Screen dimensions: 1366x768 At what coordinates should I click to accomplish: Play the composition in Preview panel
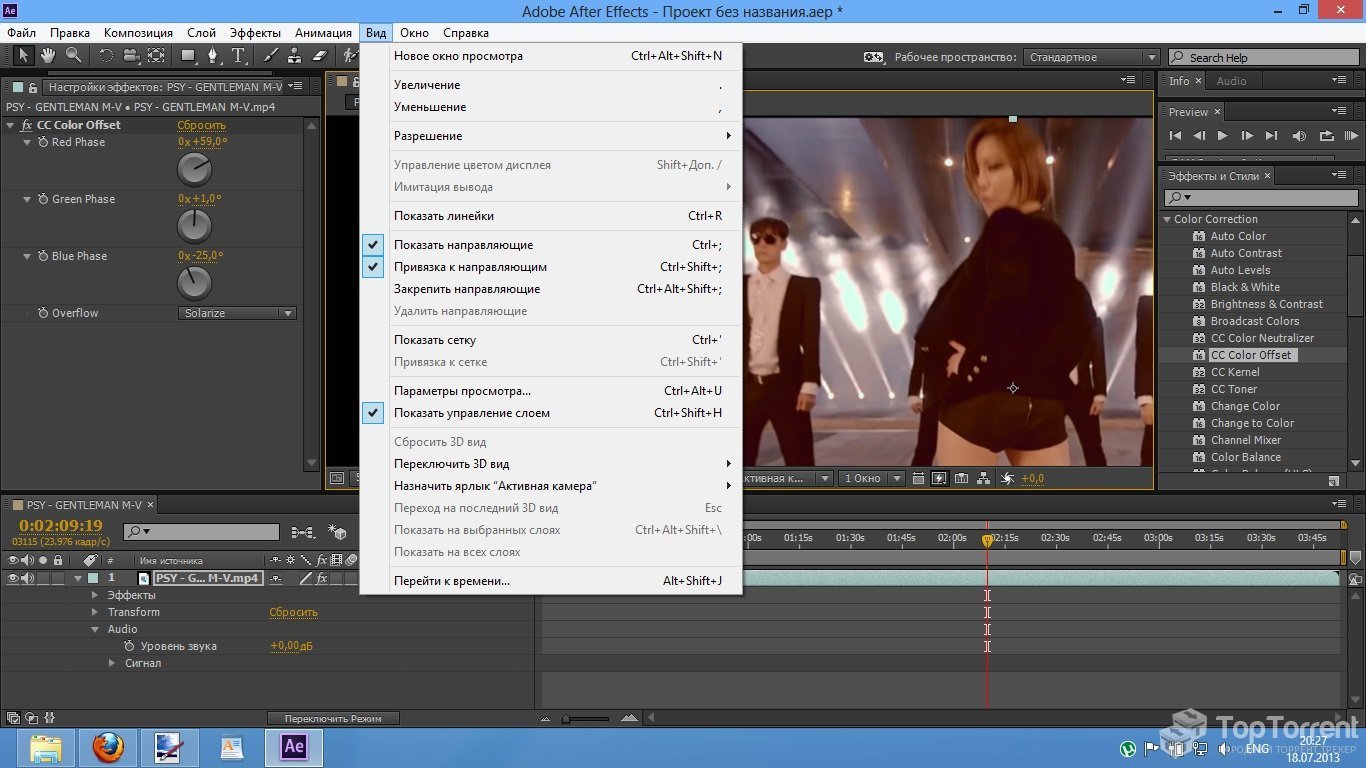(x=1222, y=136)
